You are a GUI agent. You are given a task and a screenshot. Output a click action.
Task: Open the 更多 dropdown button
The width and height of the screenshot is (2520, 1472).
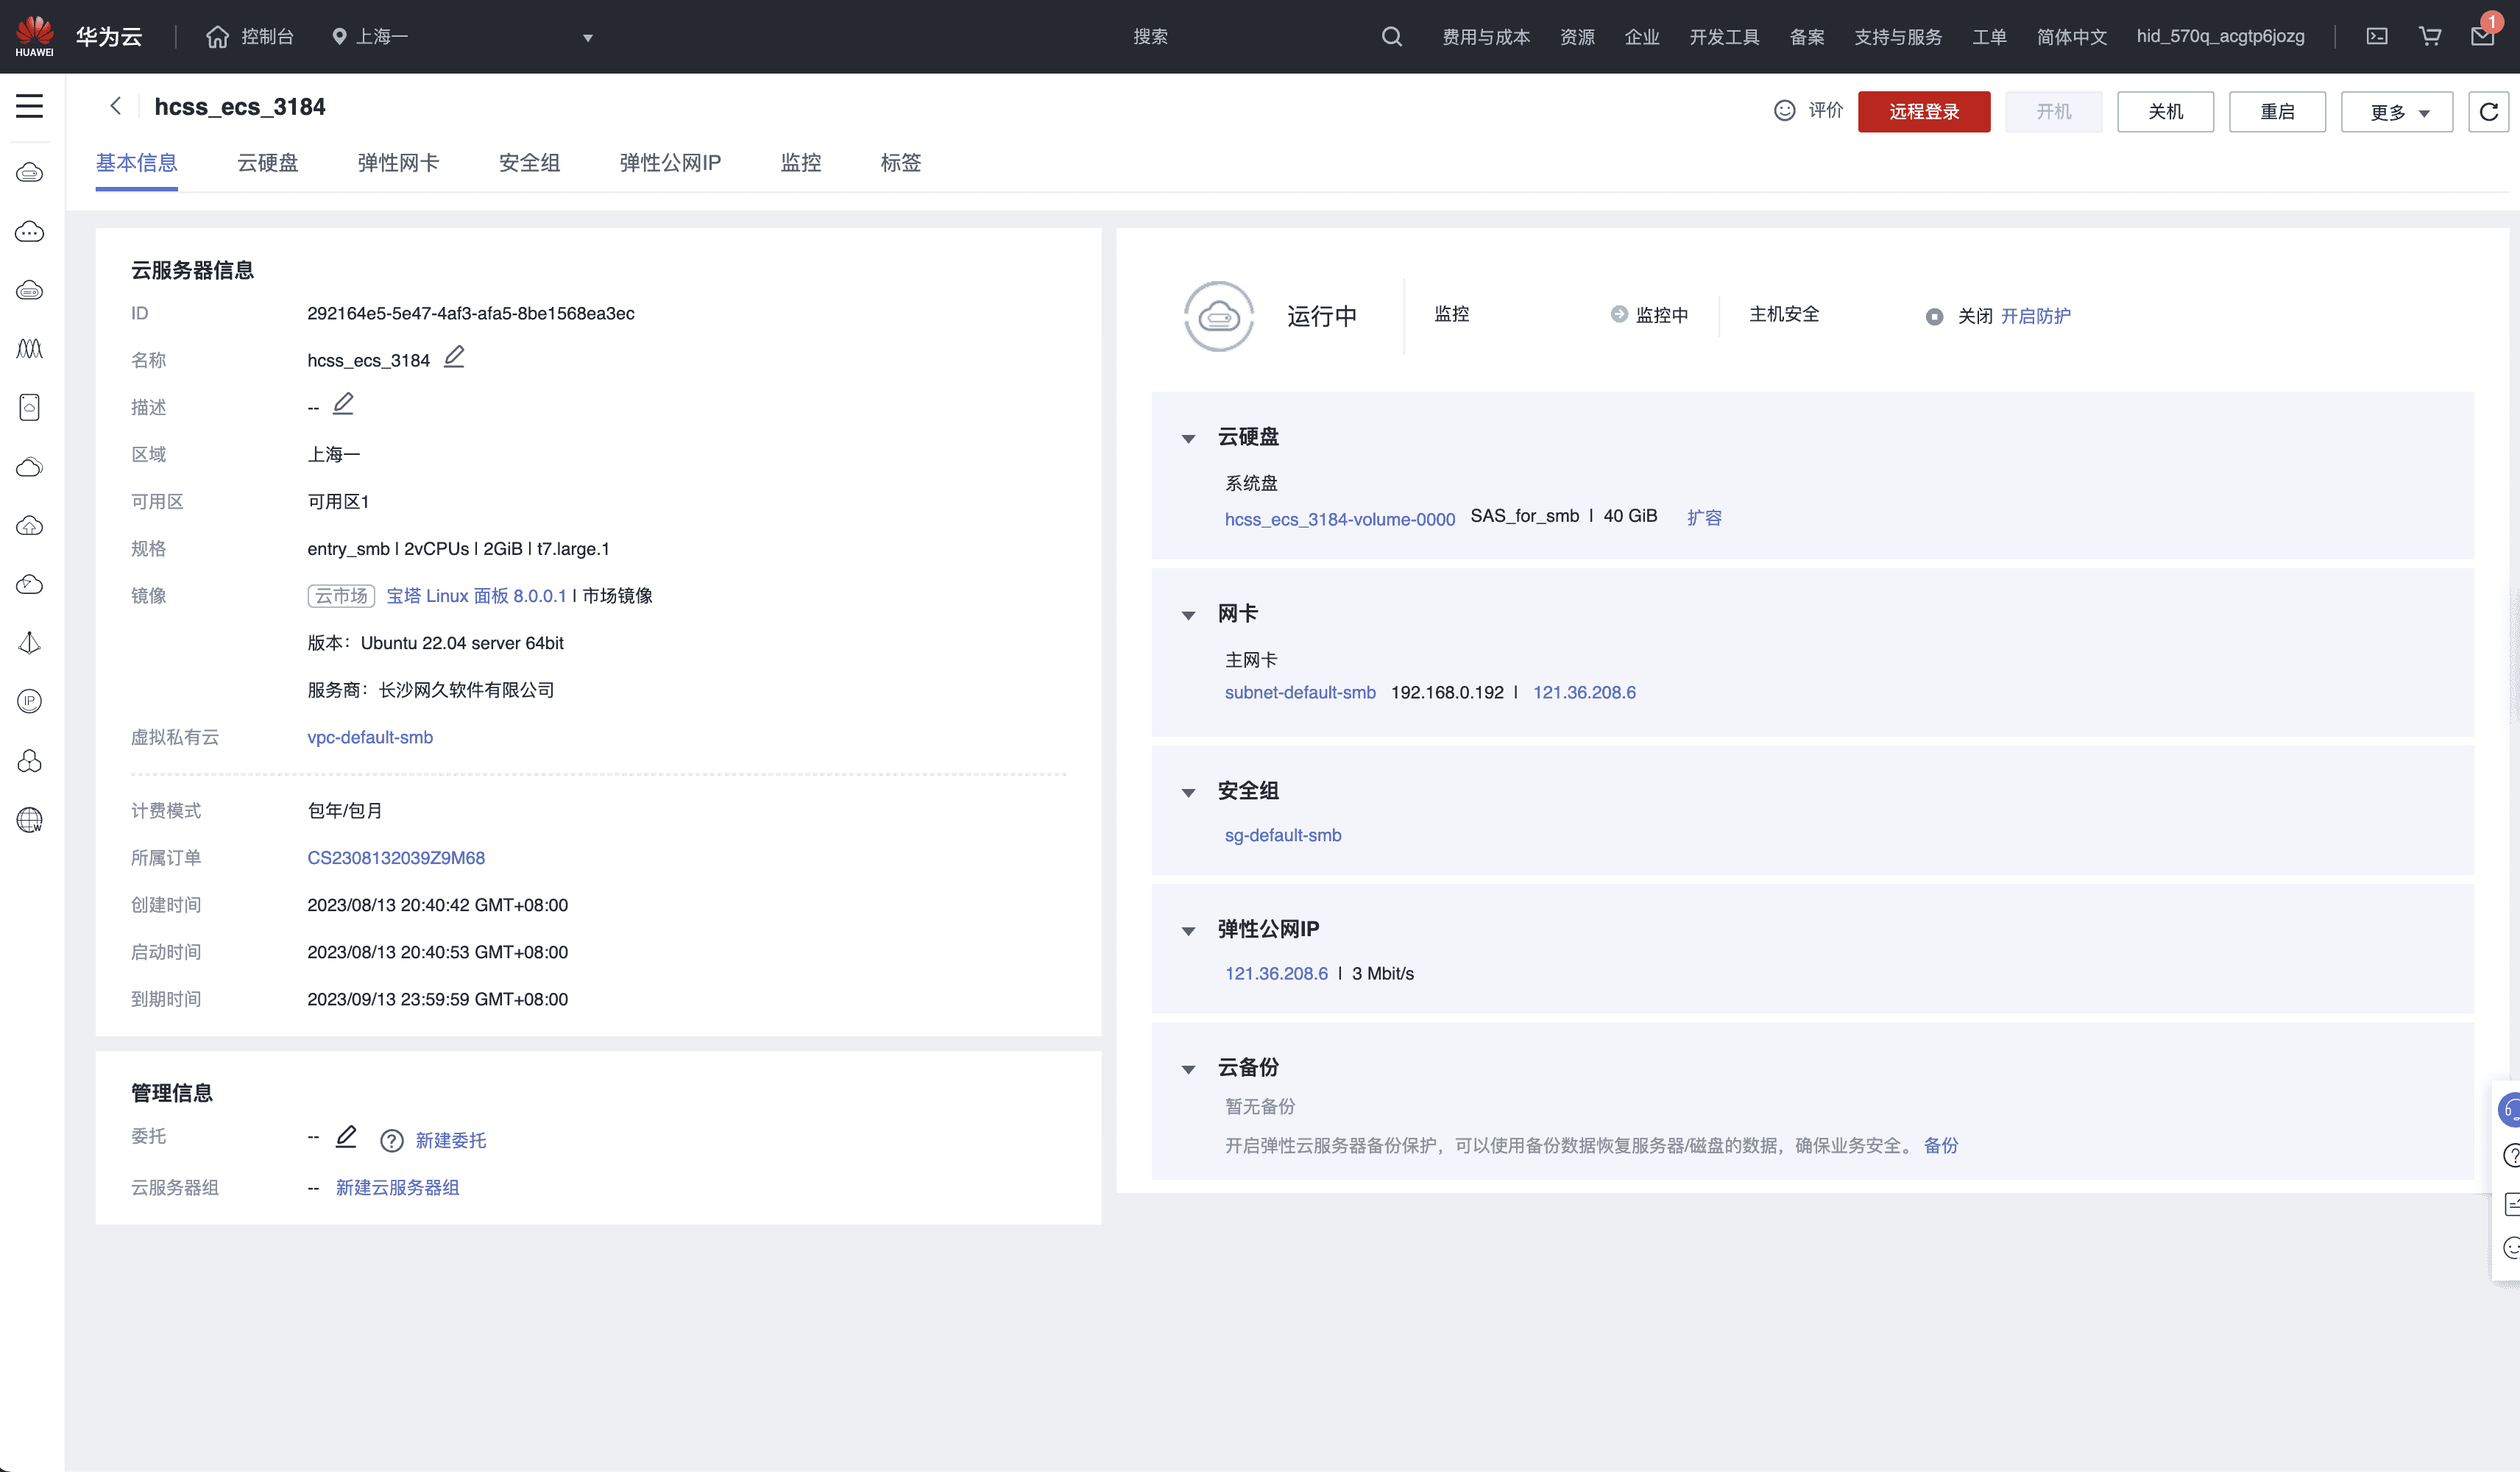pos(2396,112)
